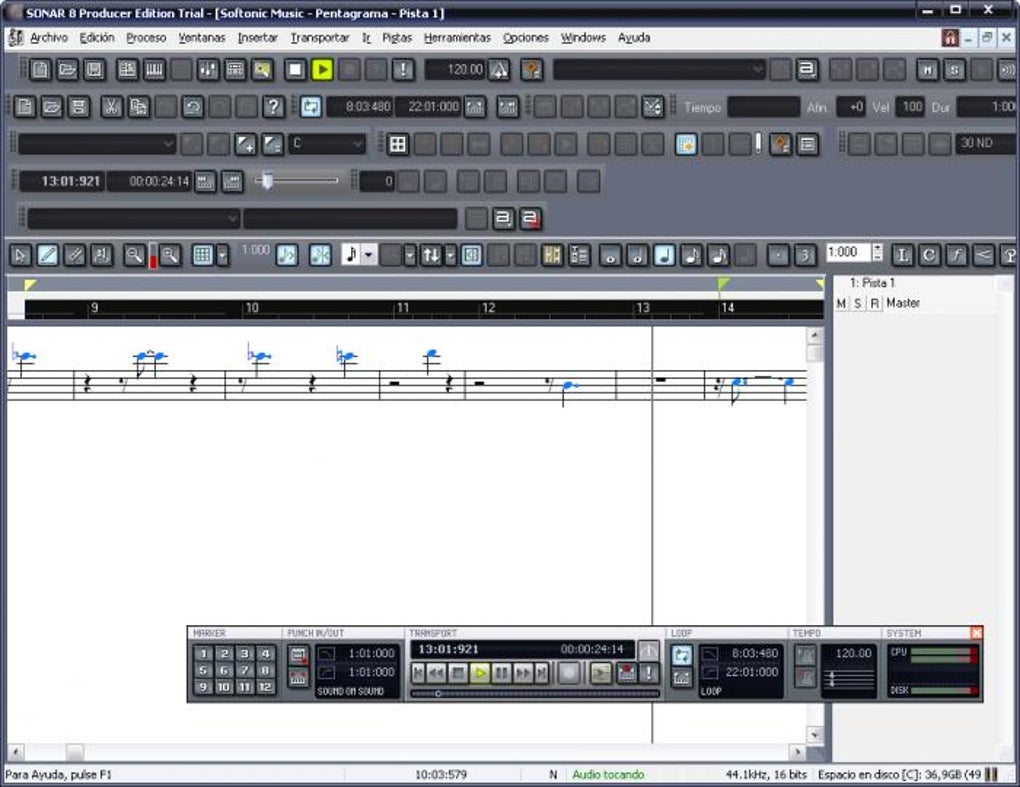The height and width of the screenshot is (787, 1020).
Task: Click the position slider thumb in the toolbar
Action: 267,180
